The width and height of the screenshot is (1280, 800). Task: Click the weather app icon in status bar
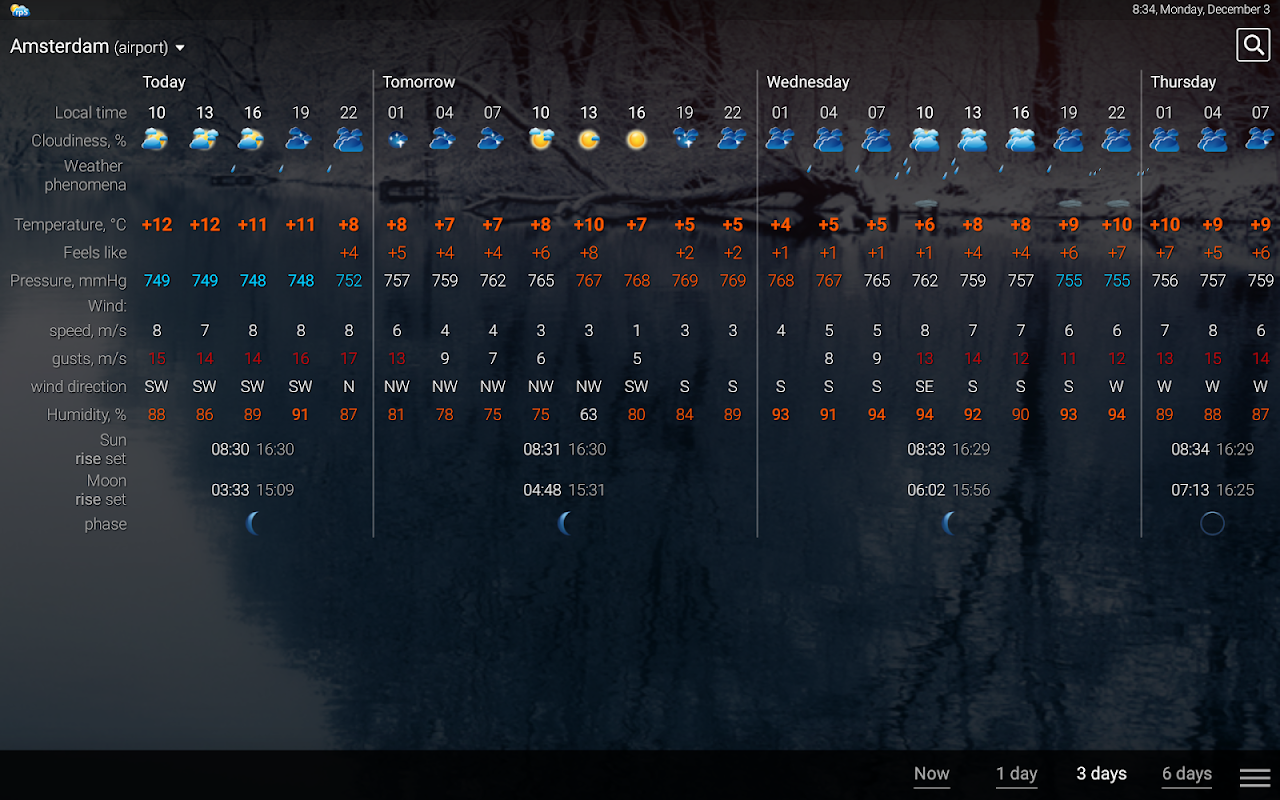[20, 10]
